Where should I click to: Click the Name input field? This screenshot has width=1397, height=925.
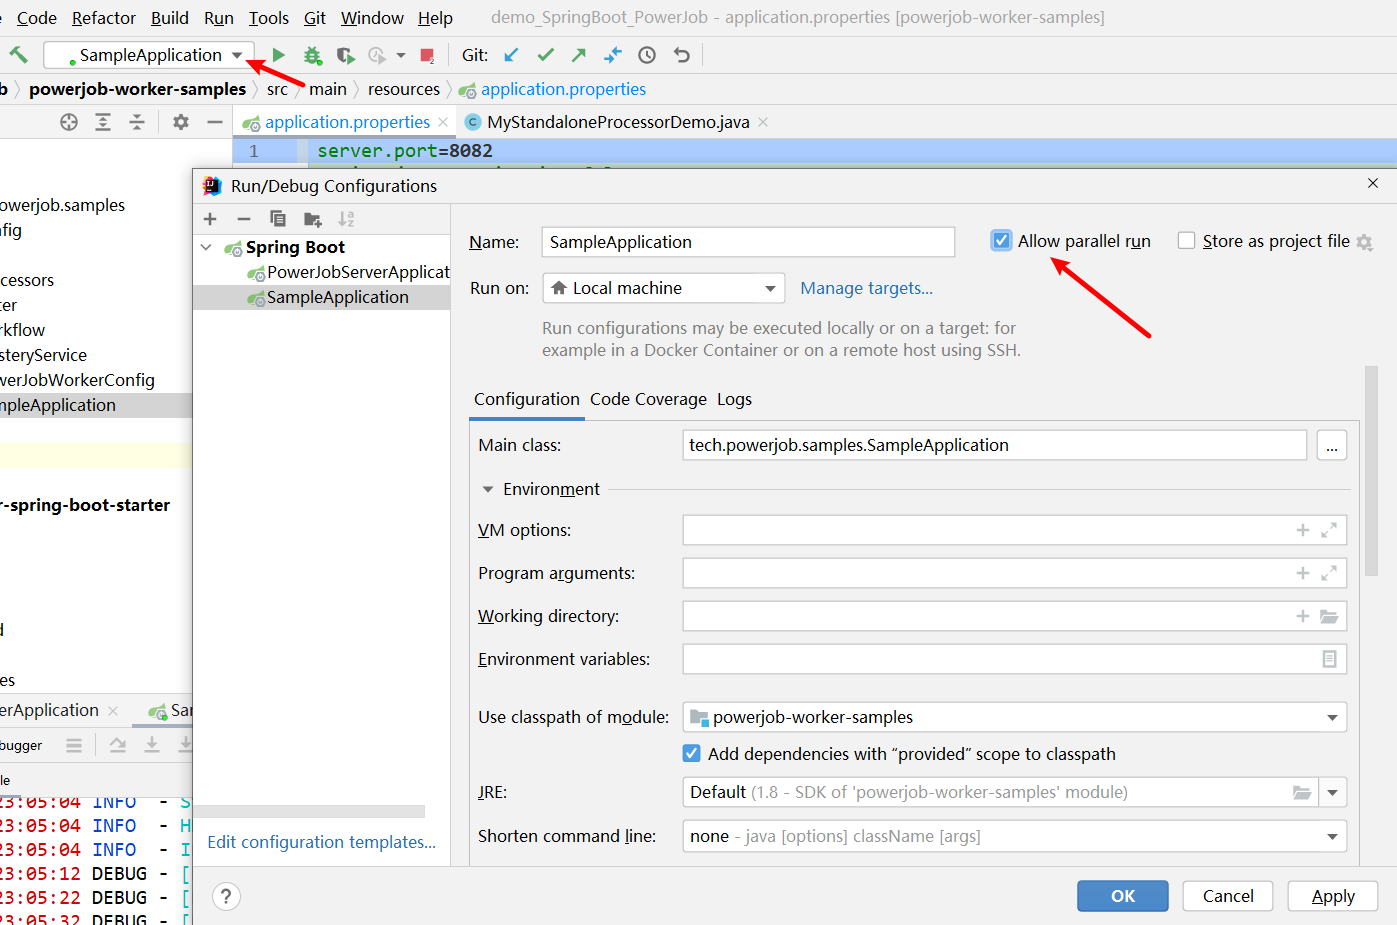(748, 242)
